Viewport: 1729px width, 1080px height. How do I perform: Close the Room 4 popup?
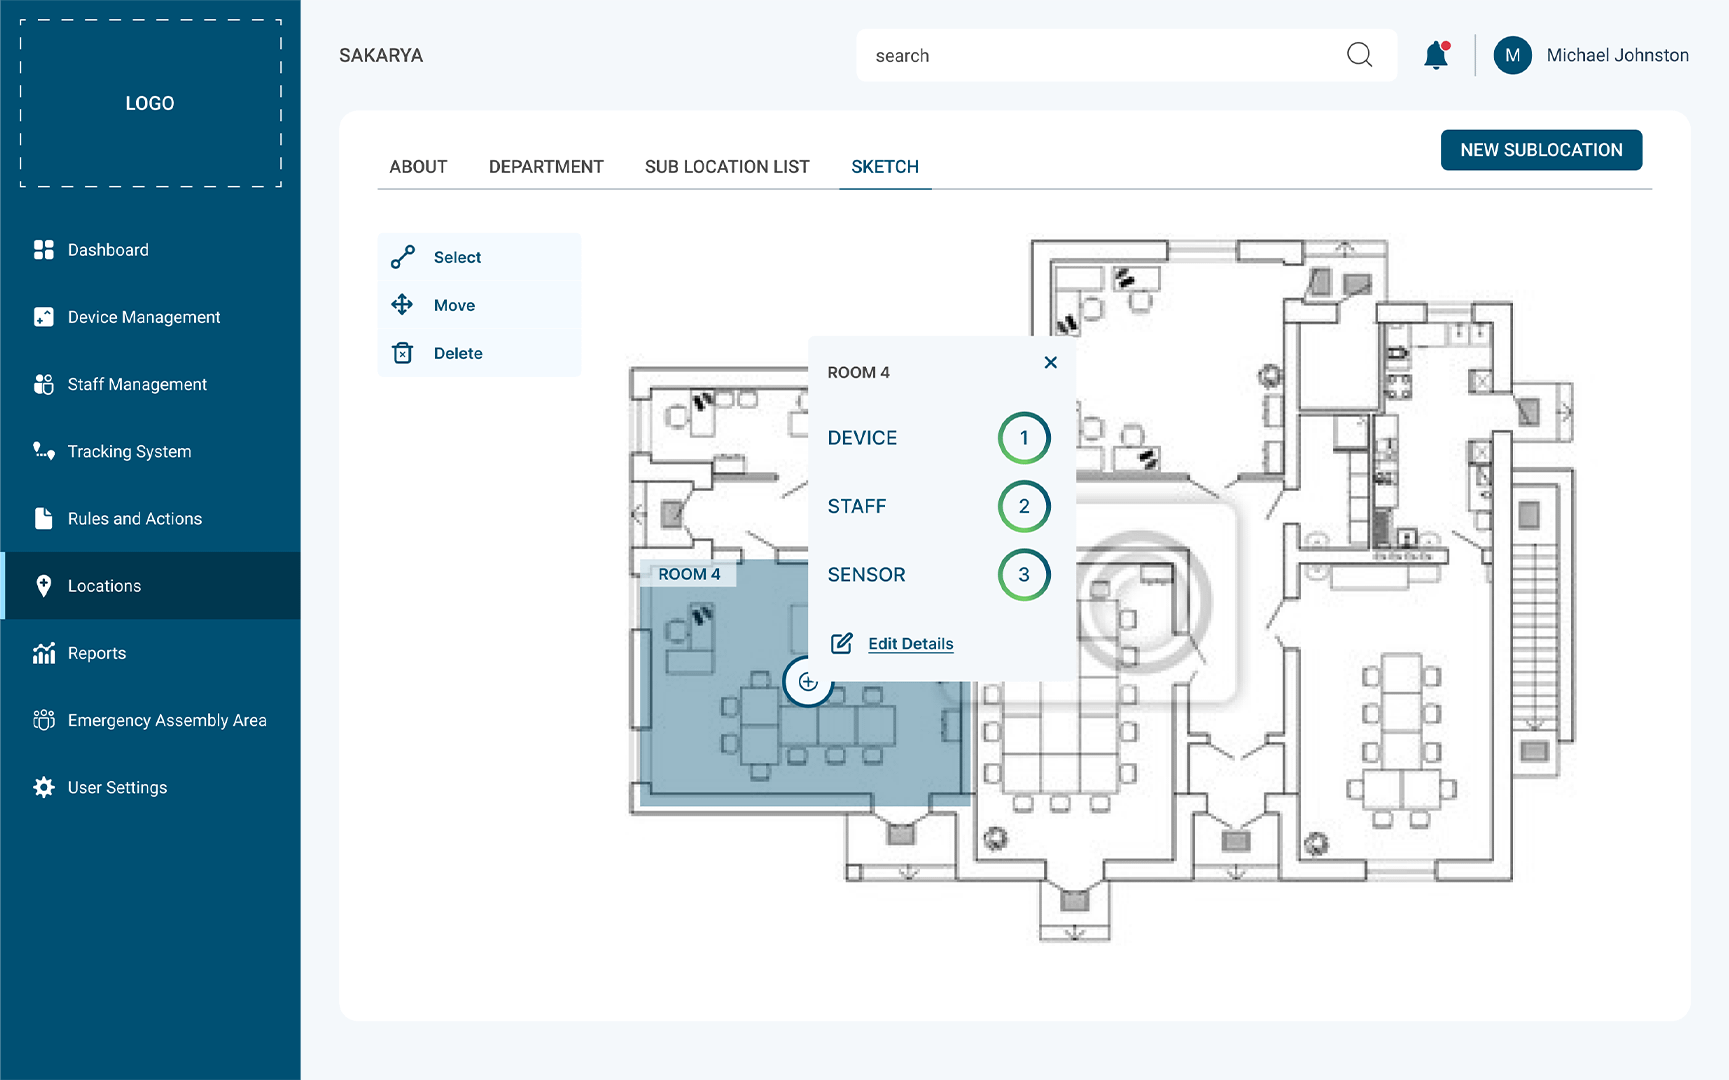(1050, 363)
